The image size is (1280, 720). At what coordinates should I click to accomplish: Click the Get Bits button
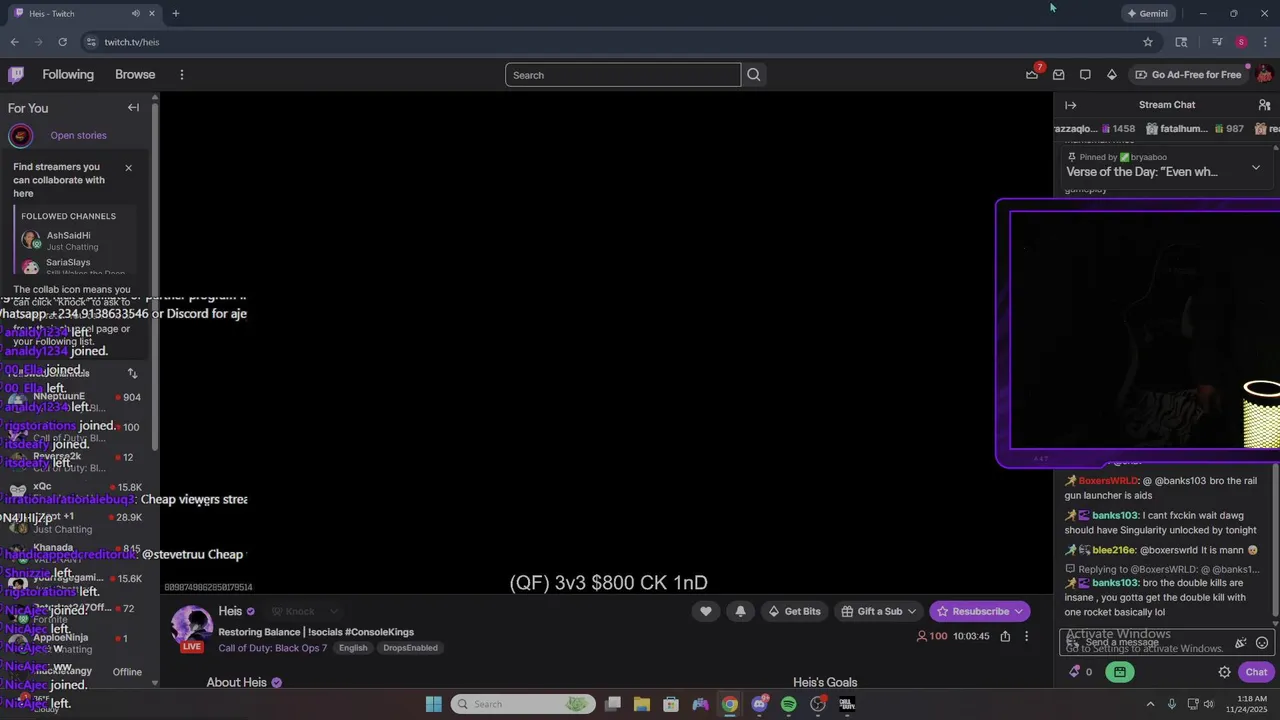pyautogui.click(x=794, y=611)
